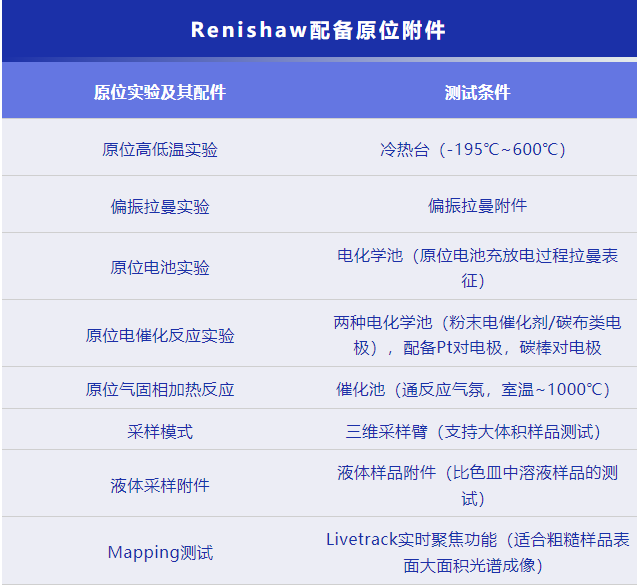Select the 液体采样附件 row label
Image resolution: width=639 pixels, height=587 pixels.
(x=160, y=485)
